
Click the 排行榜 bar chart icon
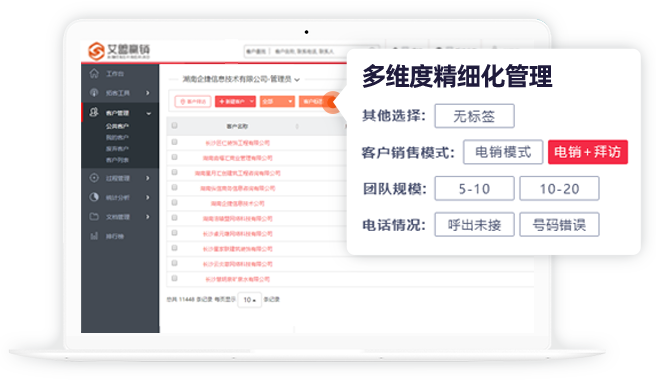(94, 236)
